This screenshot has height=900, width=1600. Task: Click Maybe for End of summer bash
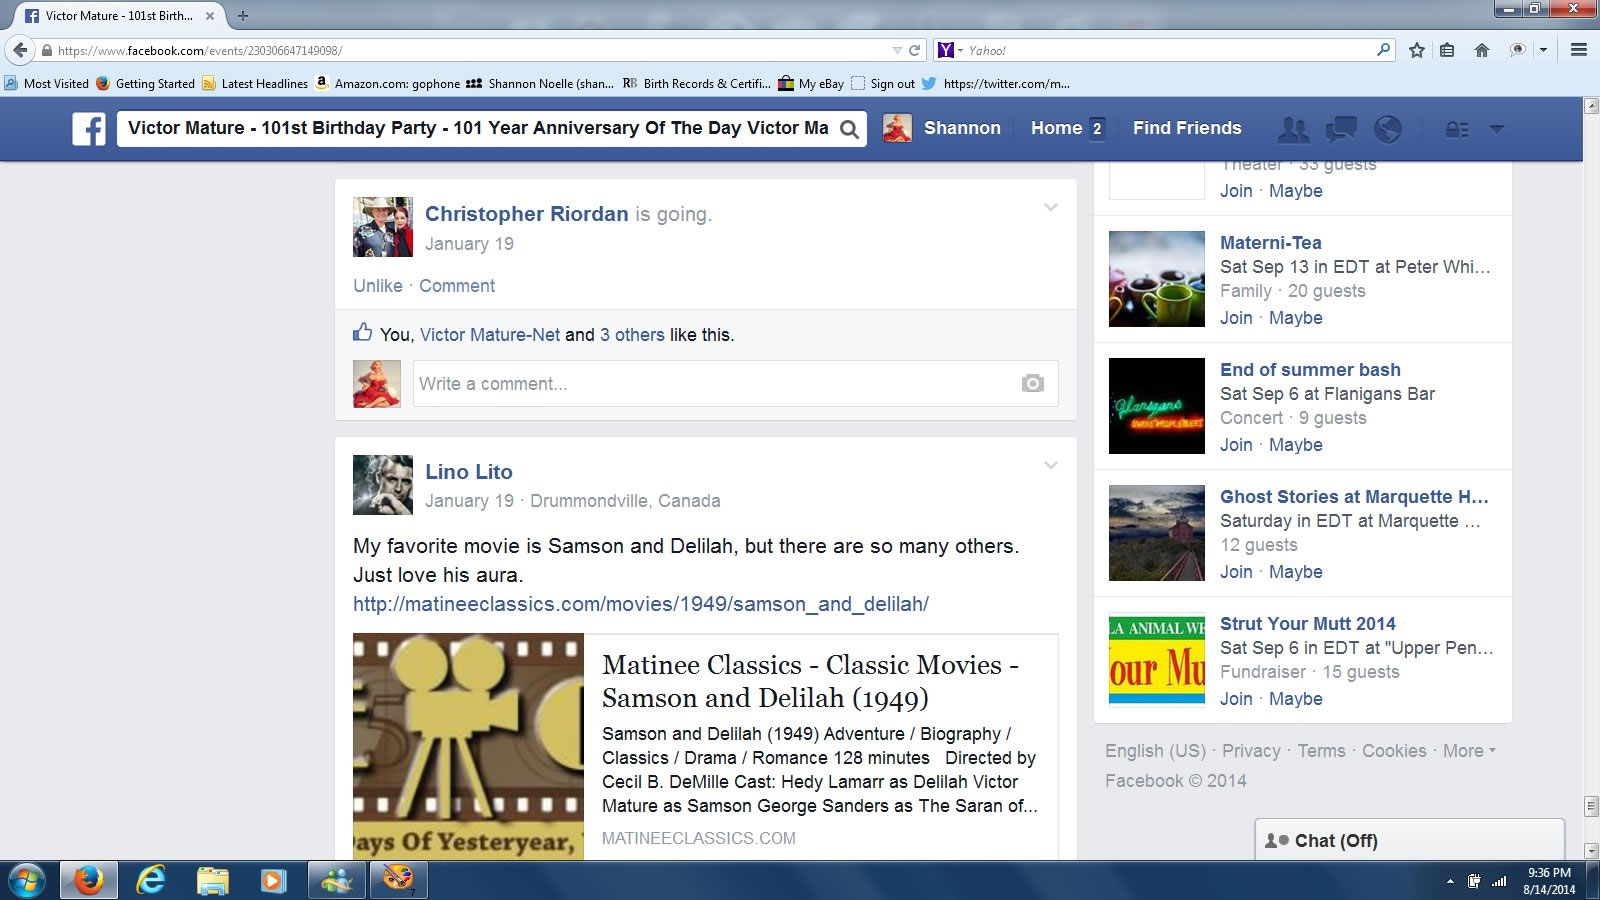[x=1296, y=445]
